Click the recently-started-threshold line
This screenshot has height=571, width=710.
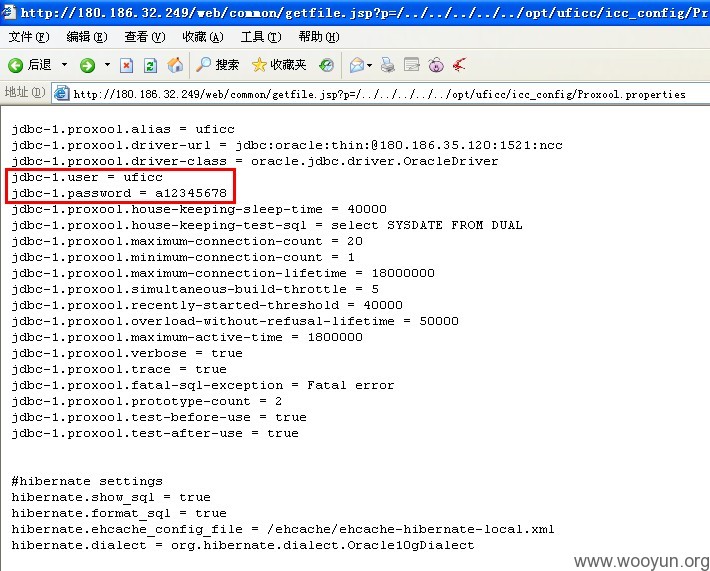pyautogui.click(x=207, y=305)
